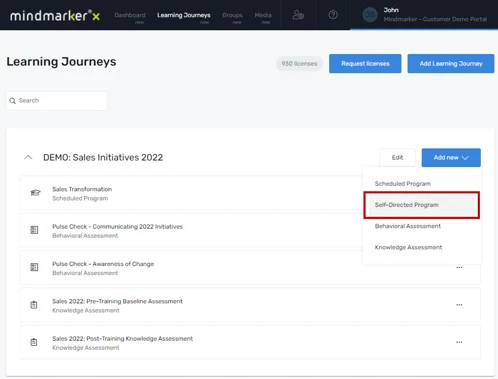Click the clipboard icon for Post-Training Knowledge Assessment

point(34,342)
